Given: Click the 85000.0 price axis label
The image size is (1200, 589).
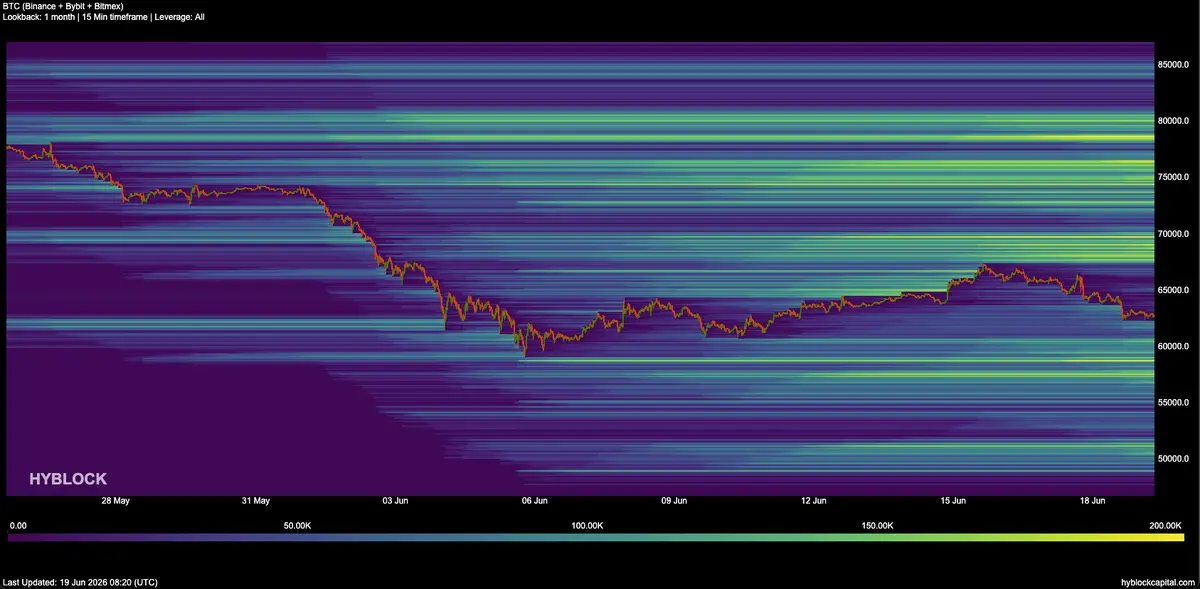Looking at the screenshot, I should coord(1175,64).
